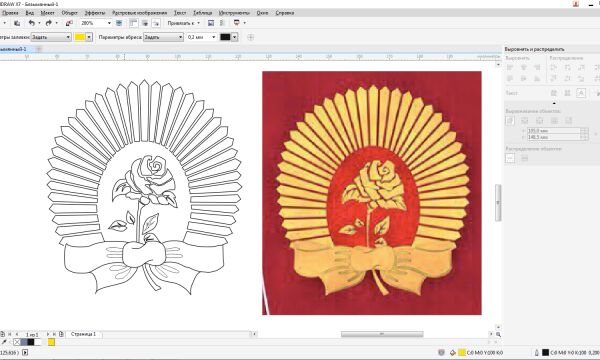Click the application launcher icon in toolbar
The width and height of the screenshot is (600, 360).
click(x=236, y=23)
